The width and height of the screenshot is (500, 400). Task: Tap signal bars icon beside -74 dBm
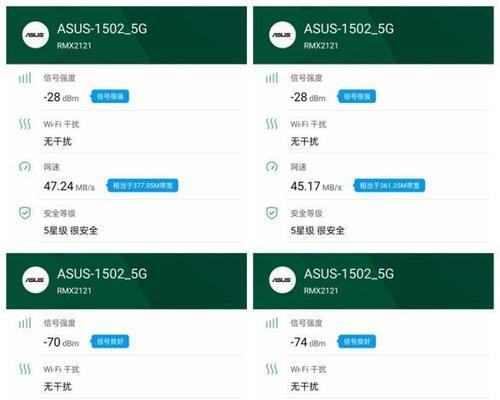(x=272, y=323)
